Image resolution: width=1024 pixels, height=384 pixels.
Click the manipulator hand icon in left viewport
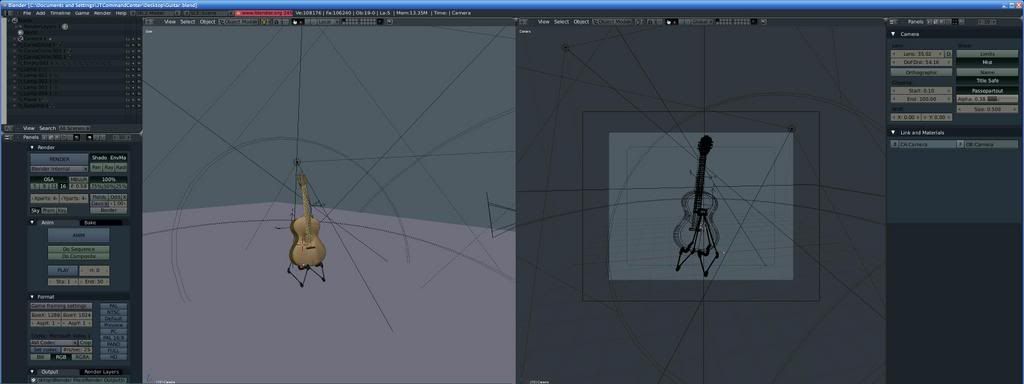tap(295, 22)
